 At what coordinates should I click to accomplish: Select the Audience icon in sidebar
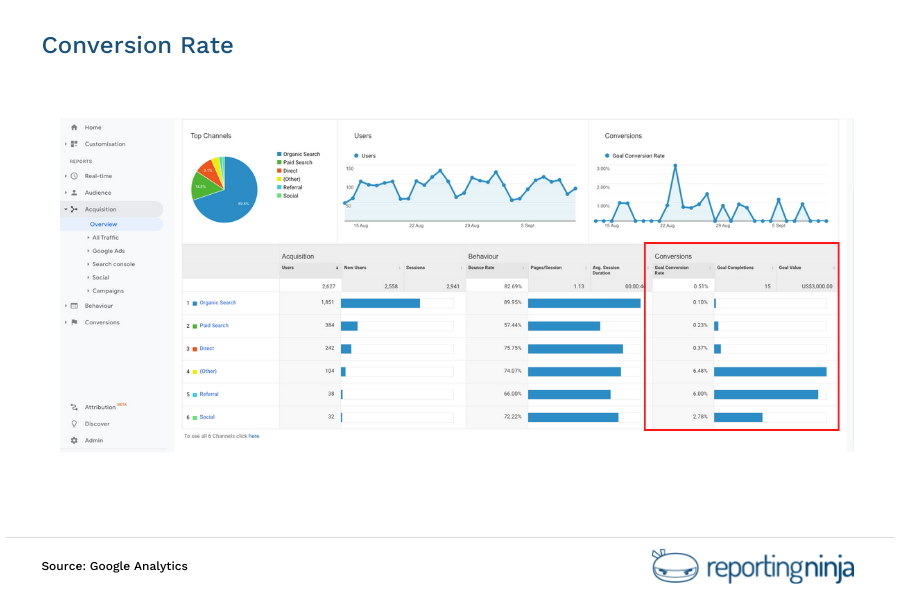click(x=76, y=192)
